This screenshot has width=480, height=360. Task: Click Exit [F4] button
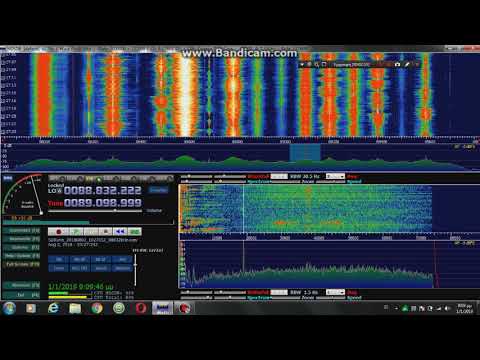pyautogui.click(x=22, y=295)
